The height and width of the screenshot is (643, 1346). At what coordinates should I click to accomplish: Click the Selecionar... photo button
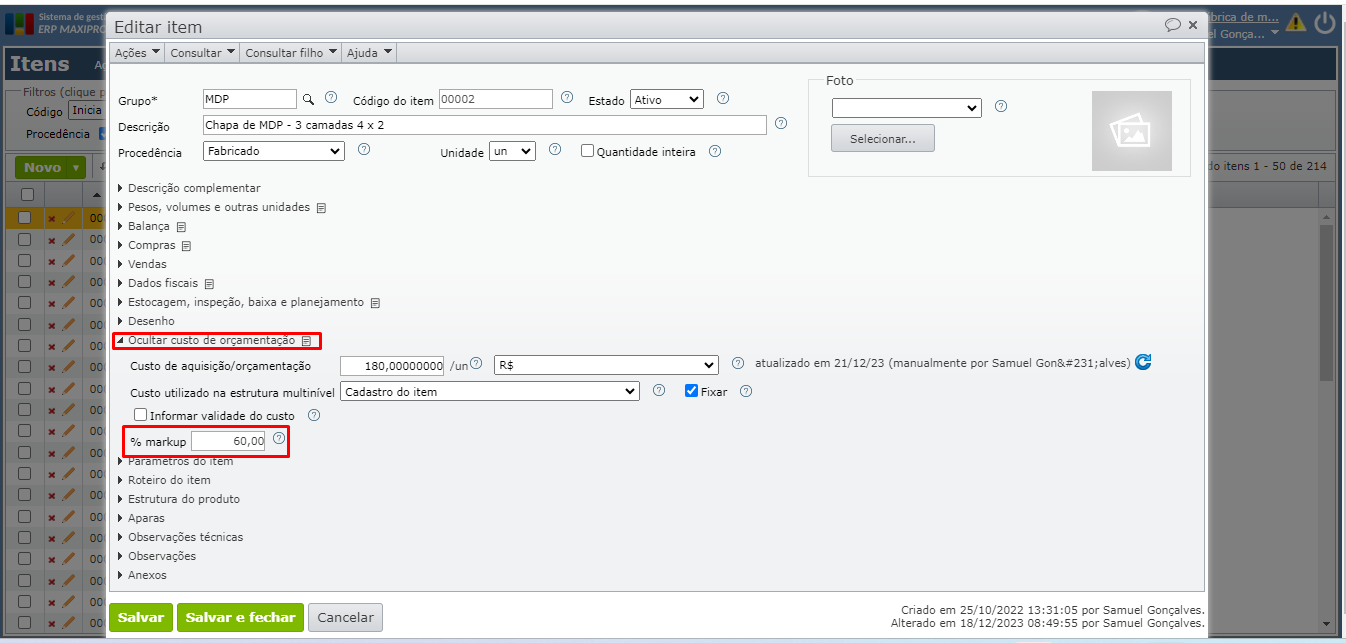click(x=883, y=139)
